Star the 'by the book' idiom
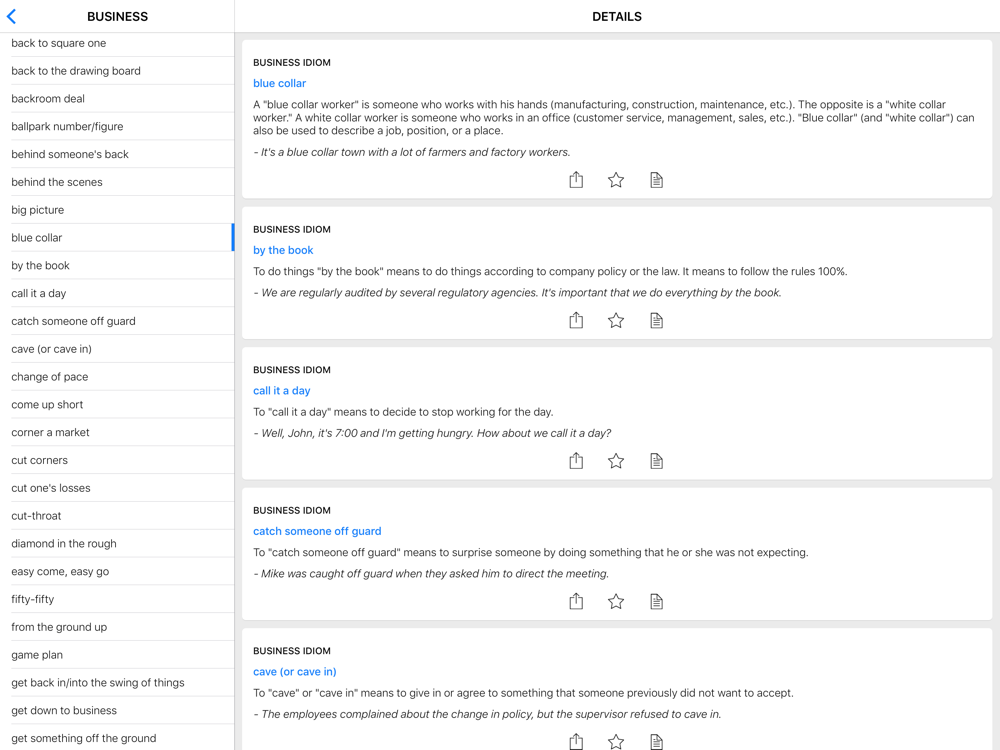 point(616,320)
